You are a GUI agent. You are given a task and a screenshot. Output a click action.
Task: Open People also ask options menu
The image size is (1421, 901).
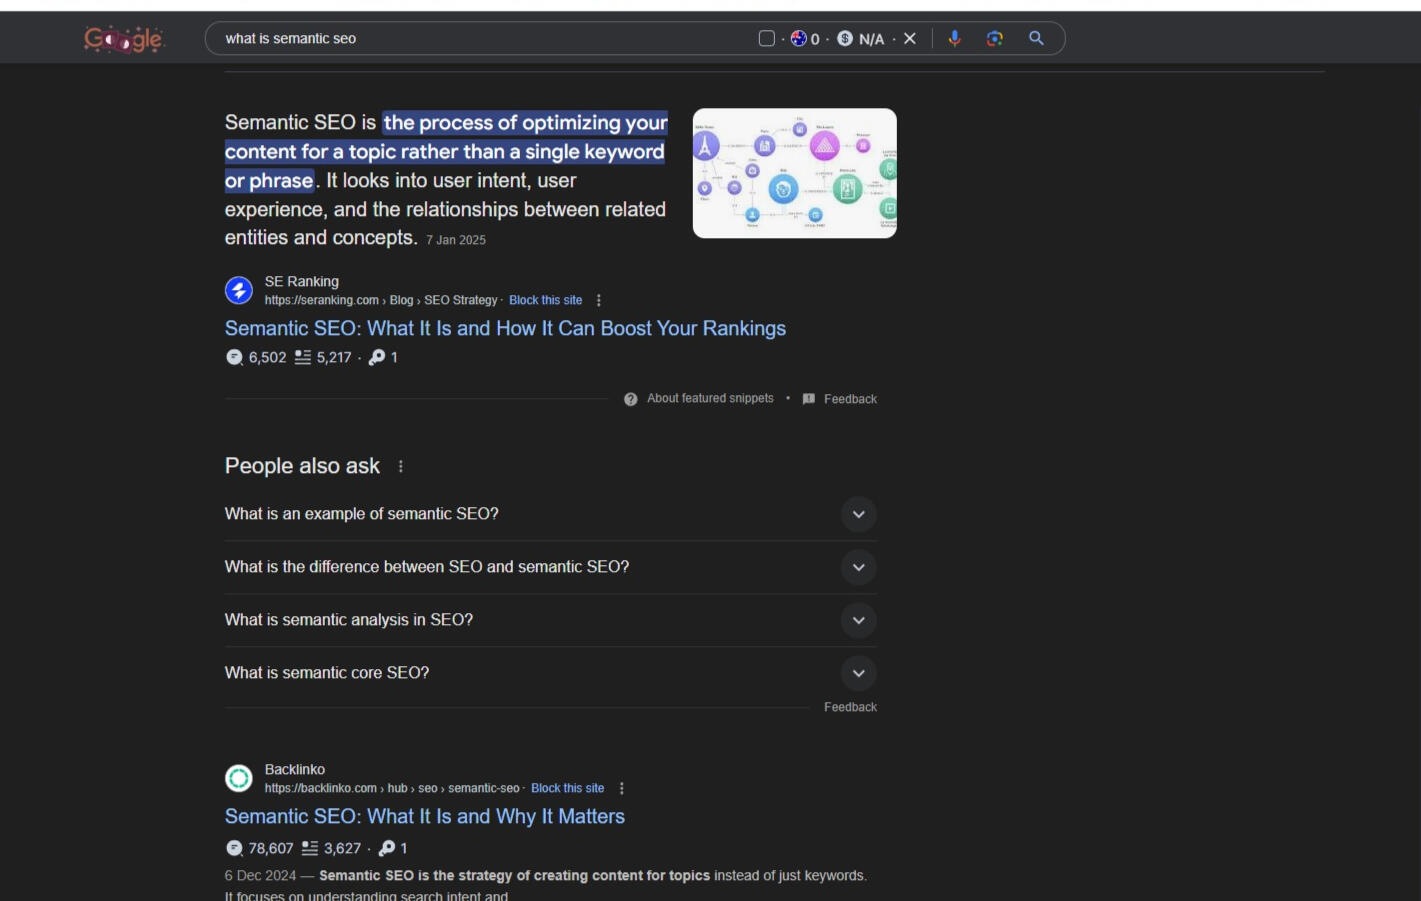(x=401, y=466)
